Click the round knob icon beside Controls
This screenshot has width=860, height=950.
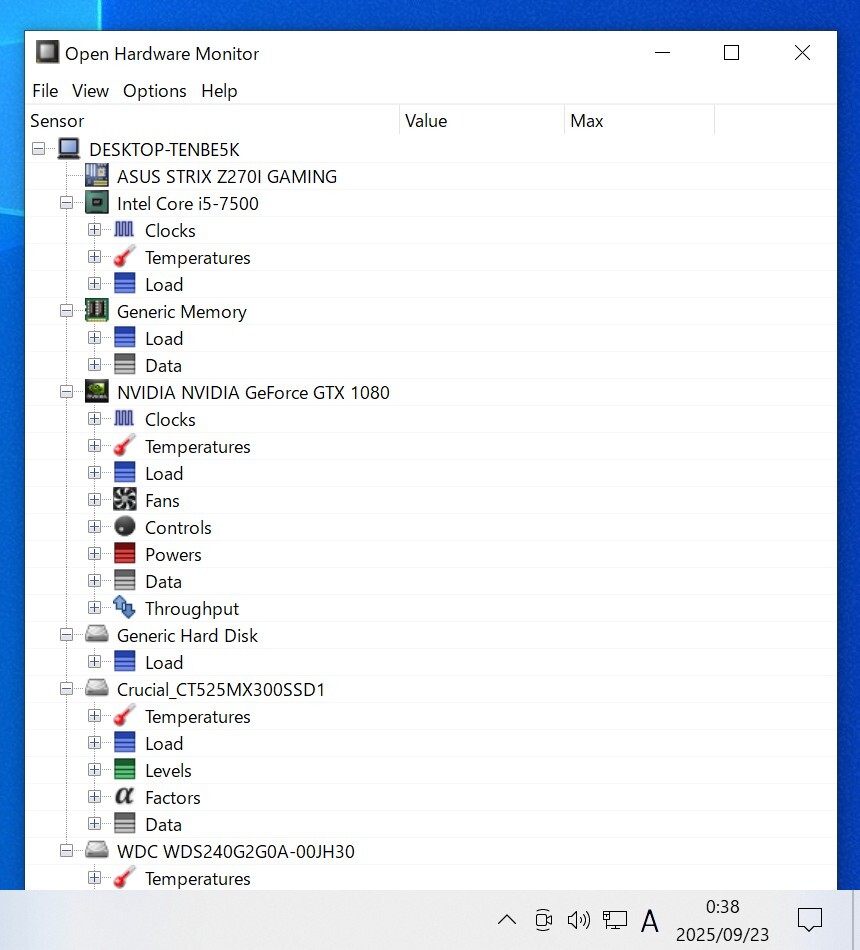click(125, 526)
